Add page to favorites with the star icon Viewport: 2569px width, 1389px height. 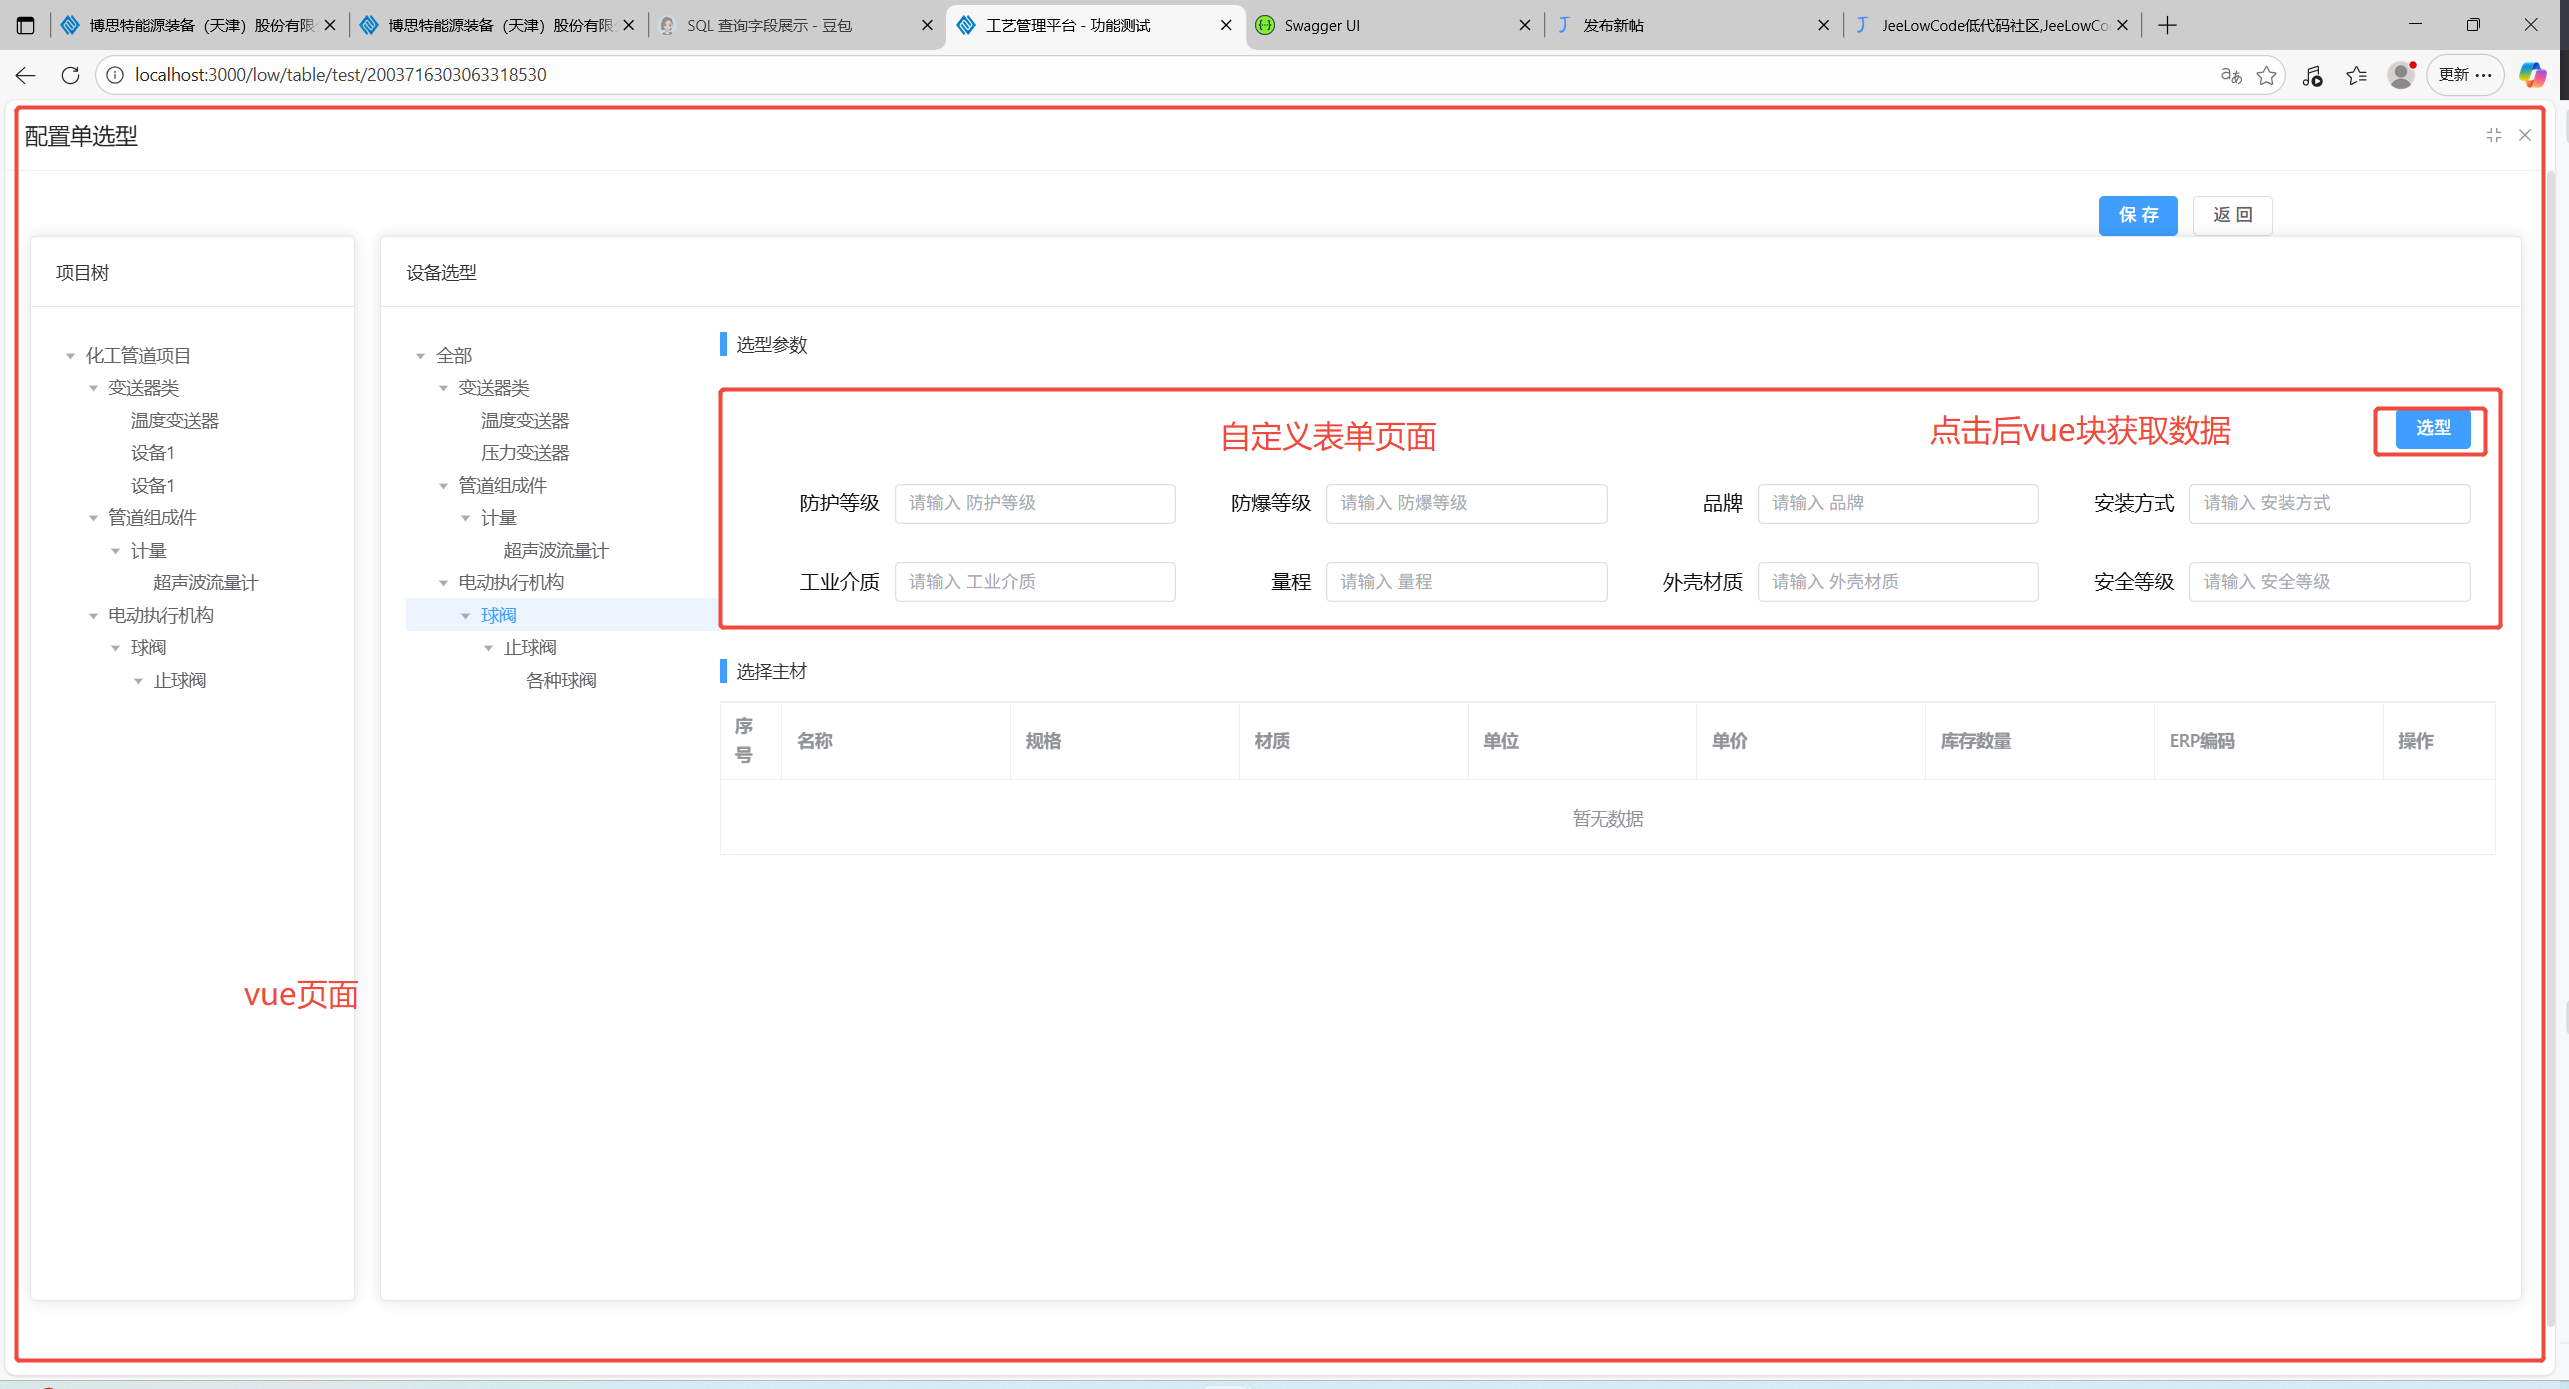(2266, 75)
